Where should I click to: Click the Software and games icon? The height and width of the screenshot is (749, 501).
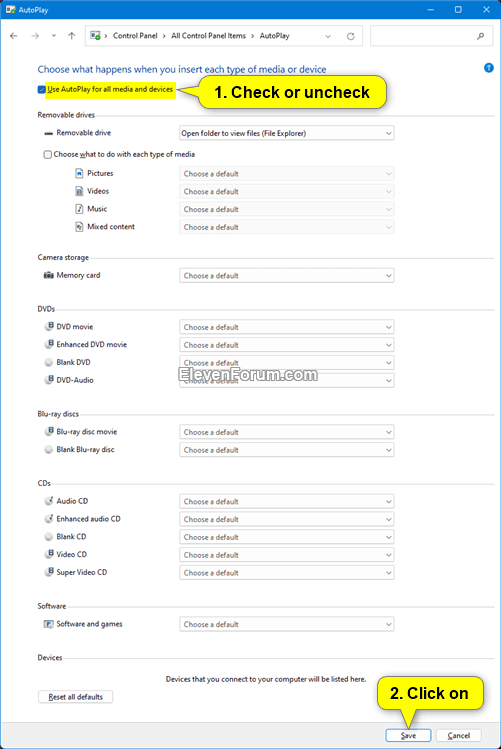coord(48,624)
